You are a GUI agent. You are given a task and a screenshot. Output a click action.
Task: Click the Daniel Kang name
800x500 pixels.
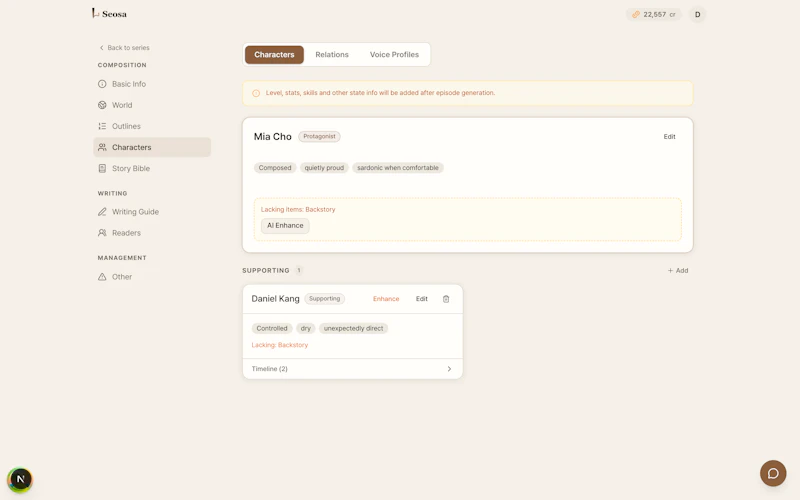275,298
